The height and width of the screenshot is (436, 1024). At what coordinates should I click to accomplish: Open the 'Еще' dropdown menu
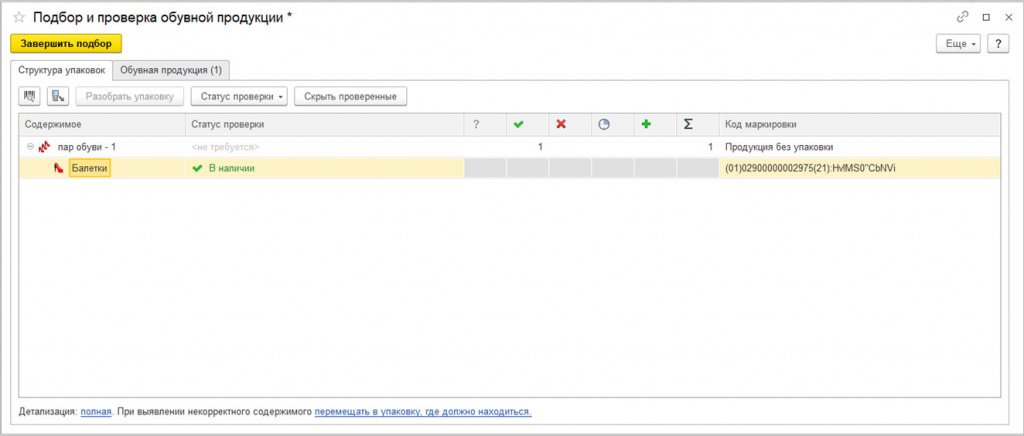(x=957, y=44)
